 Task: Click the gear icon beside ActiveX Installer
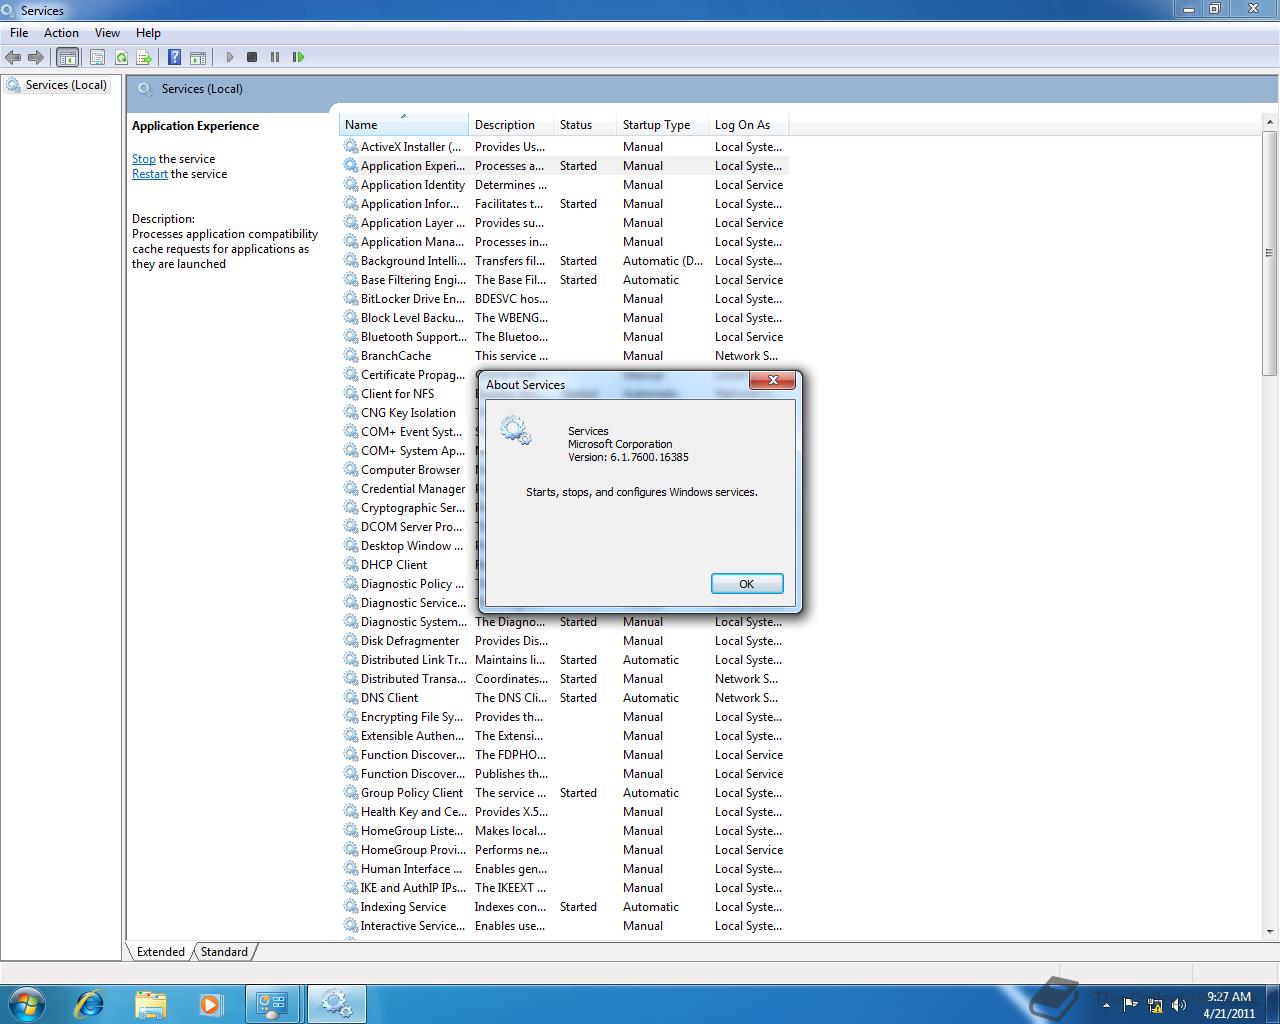click(x=351, y=146)
